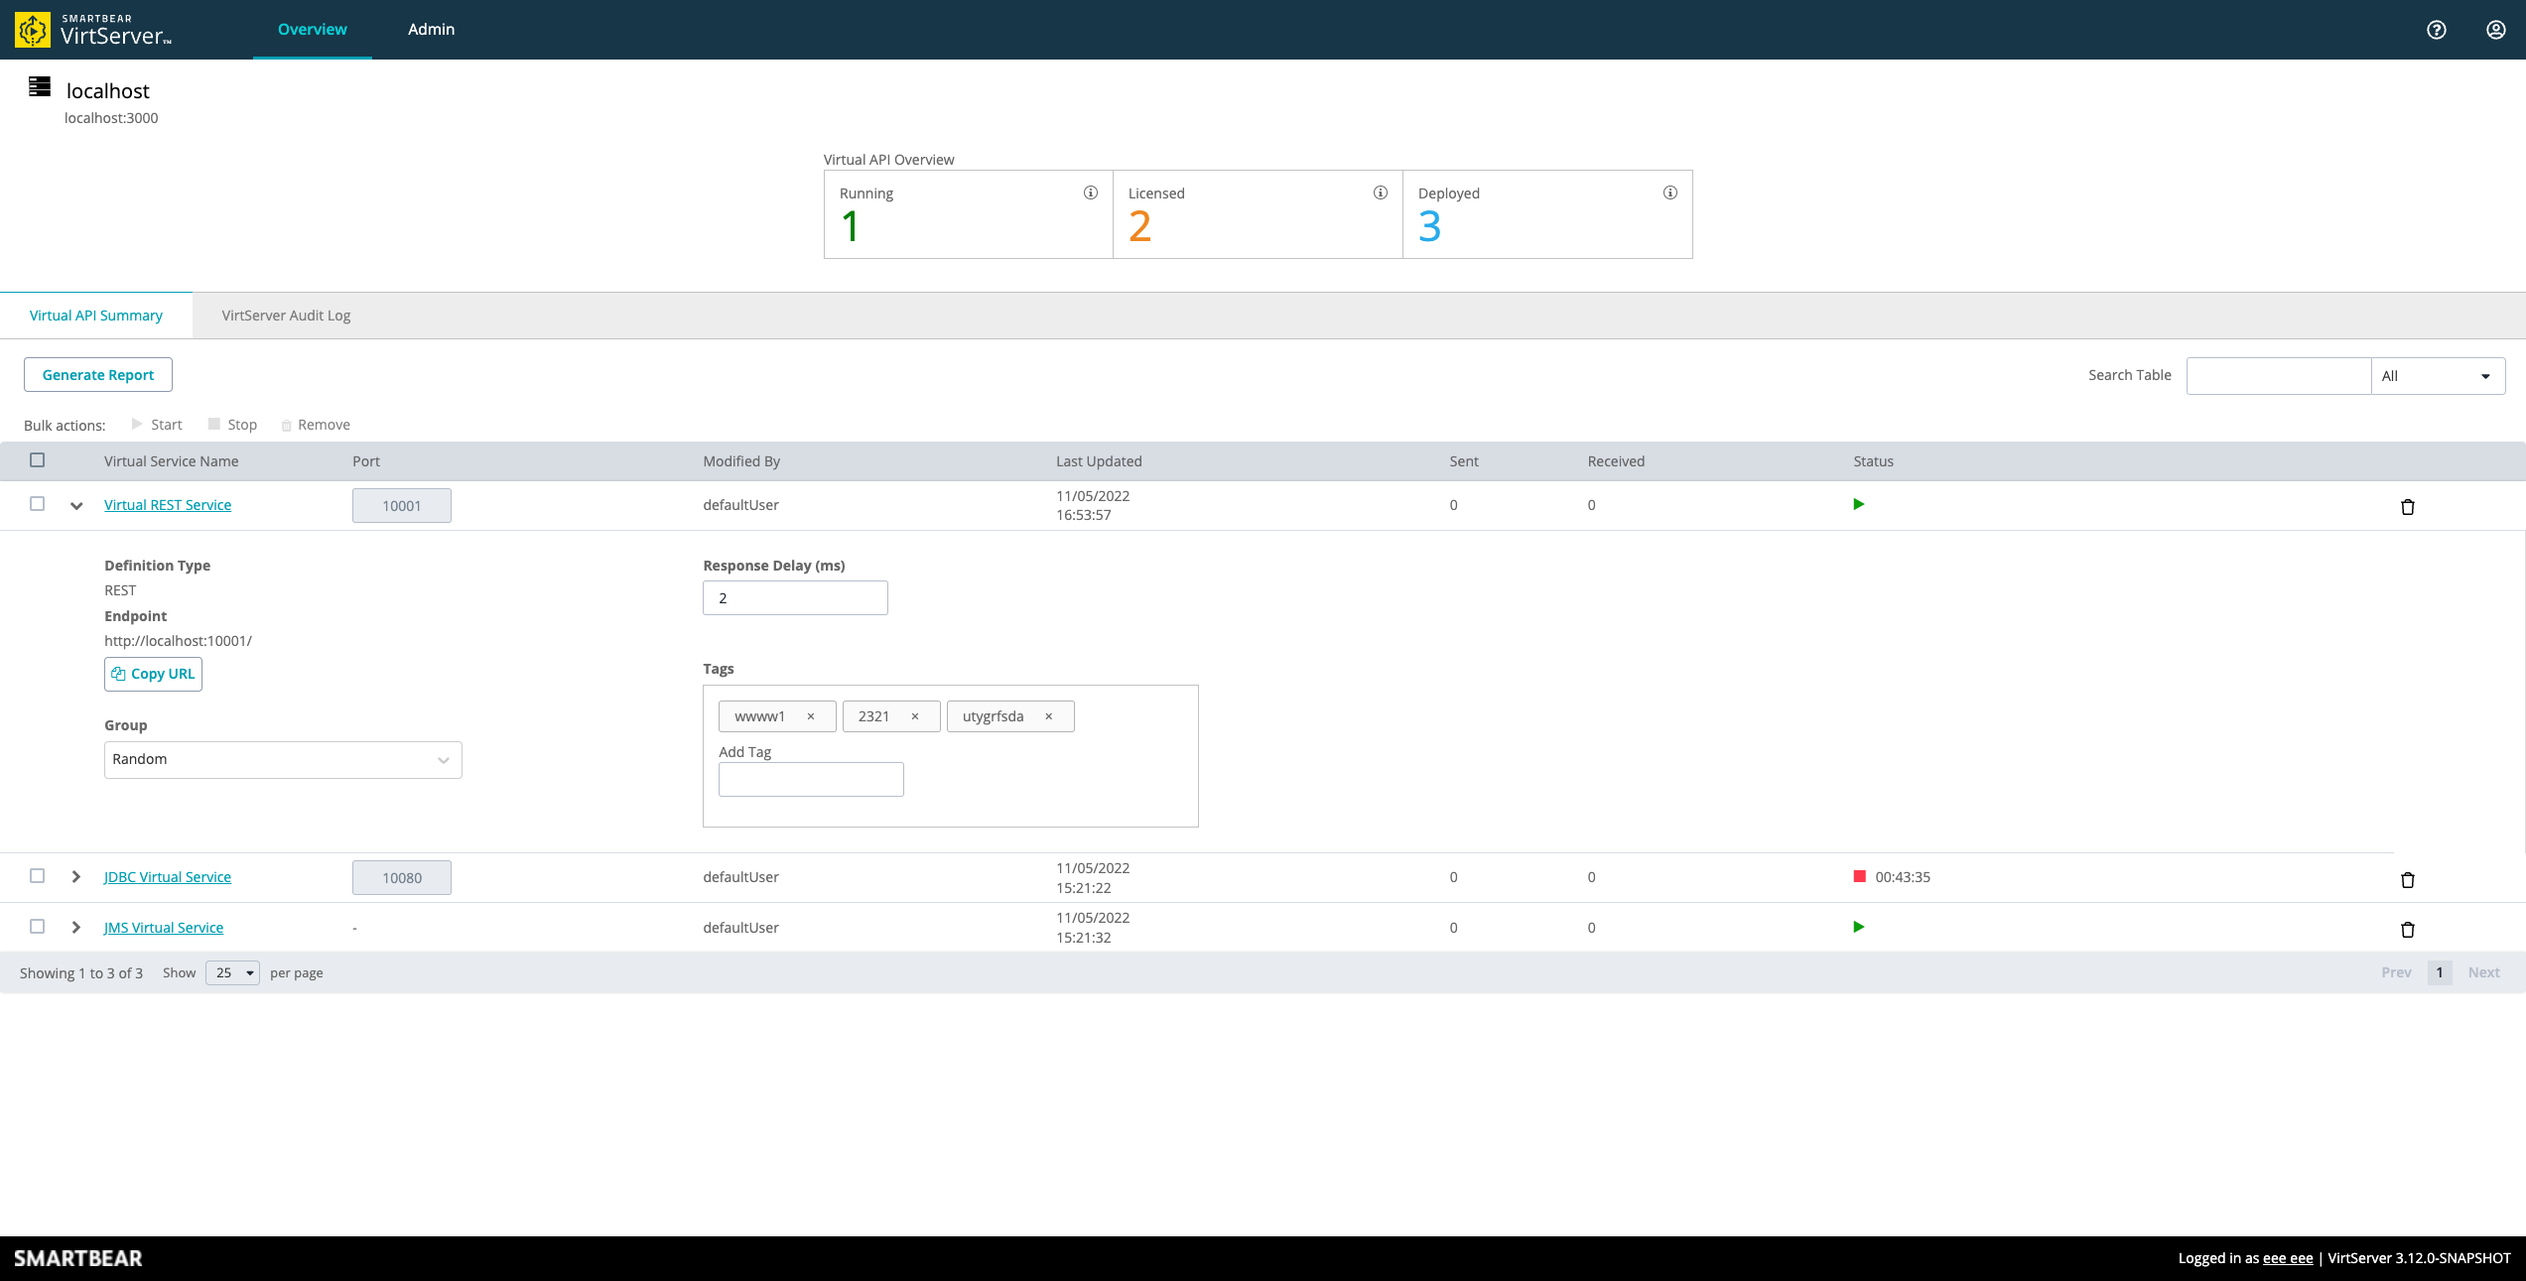Click the JMS Virtual Service green play icon
2526x1281 pixels.
pyautogui.click(x=1858, y=927)
